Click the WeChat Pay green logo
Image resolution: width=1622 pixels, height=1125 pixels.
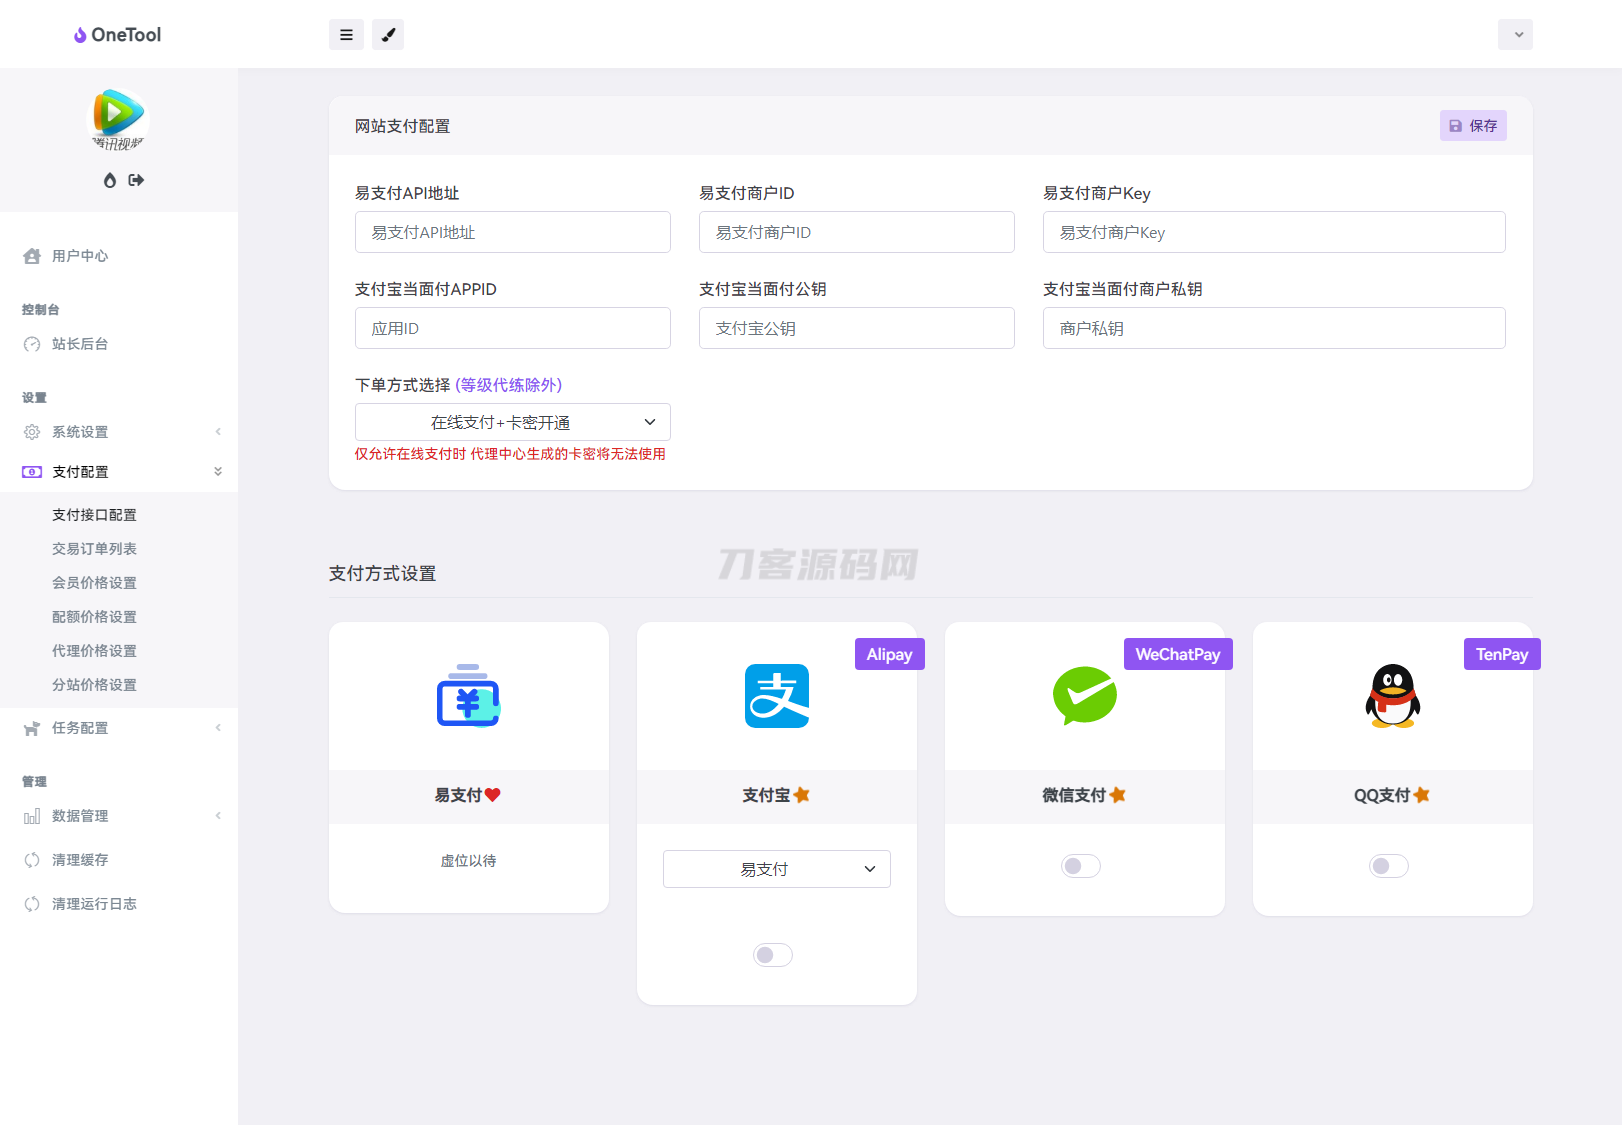pos(1084,696)
